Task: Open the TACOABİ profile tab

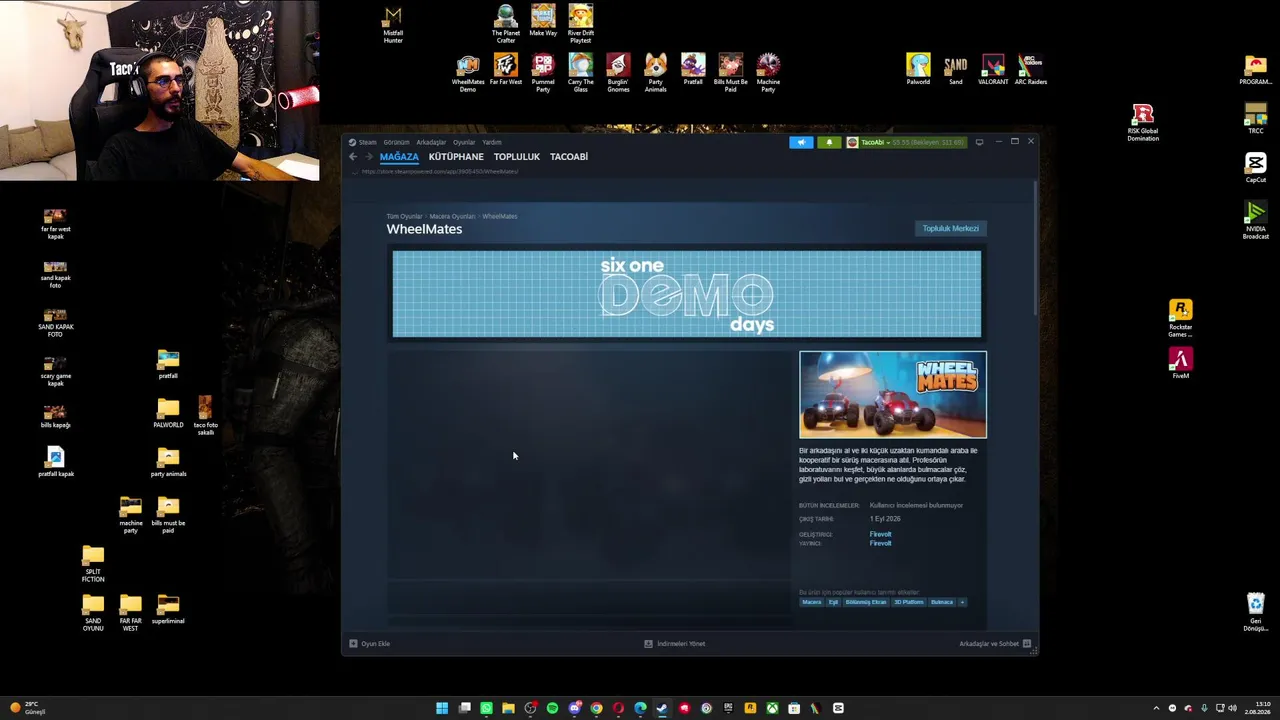Action: coord(569,157)
